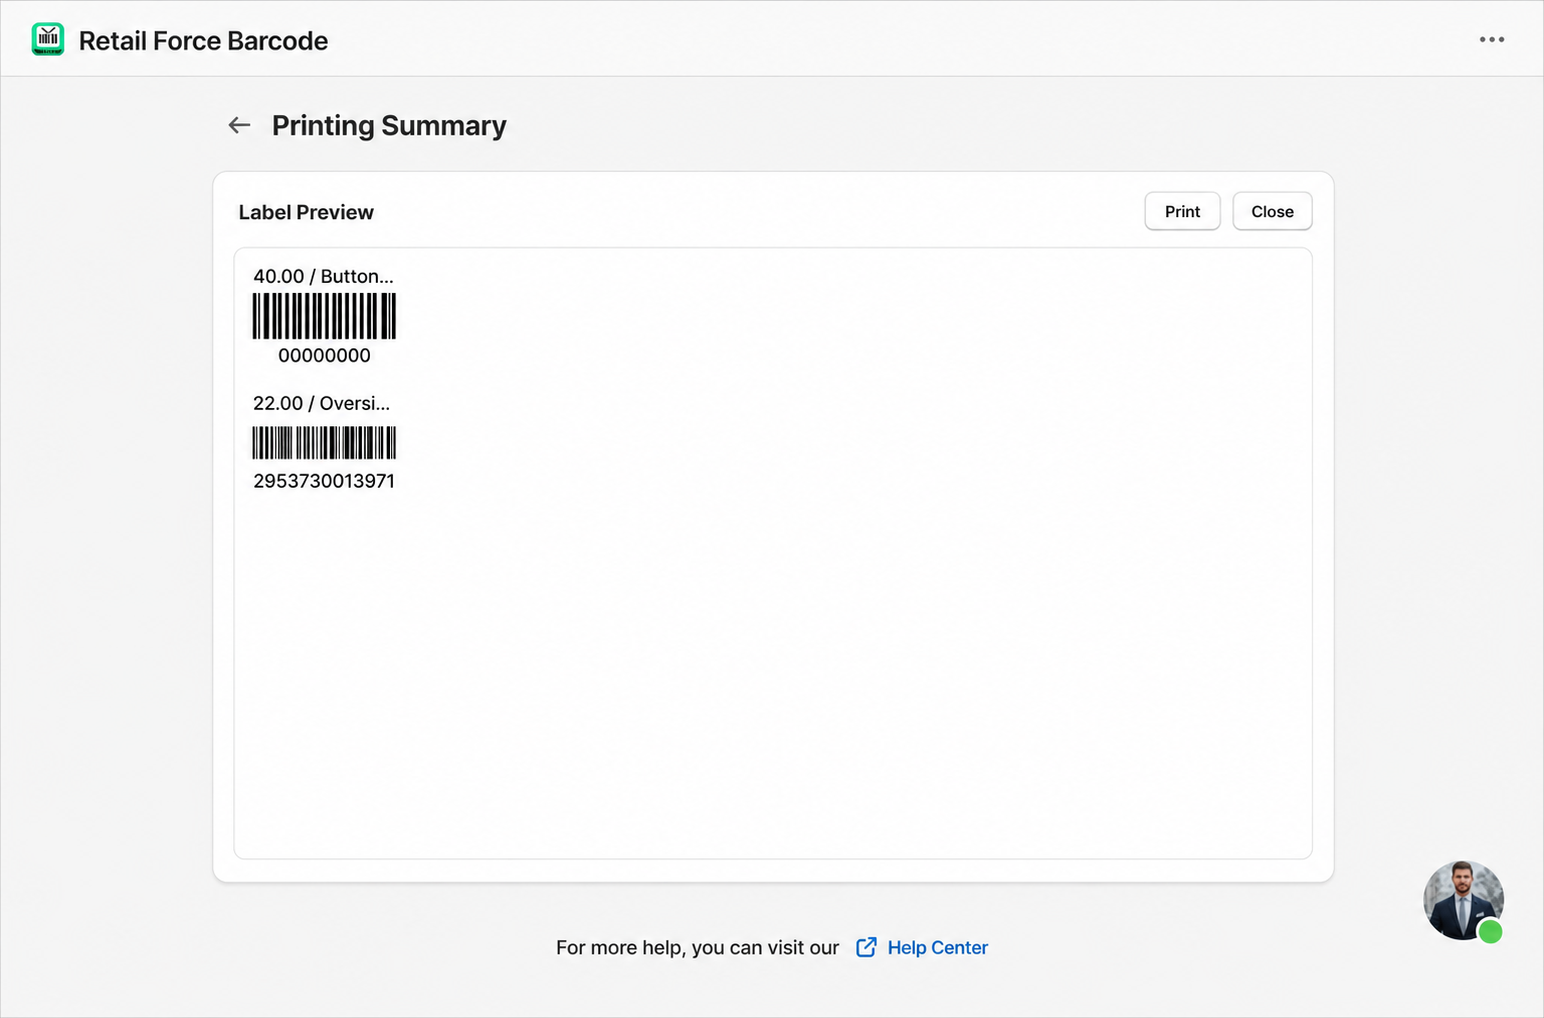Open the Help Center link
1544x1018 pixels.
[x=937, y=947]
